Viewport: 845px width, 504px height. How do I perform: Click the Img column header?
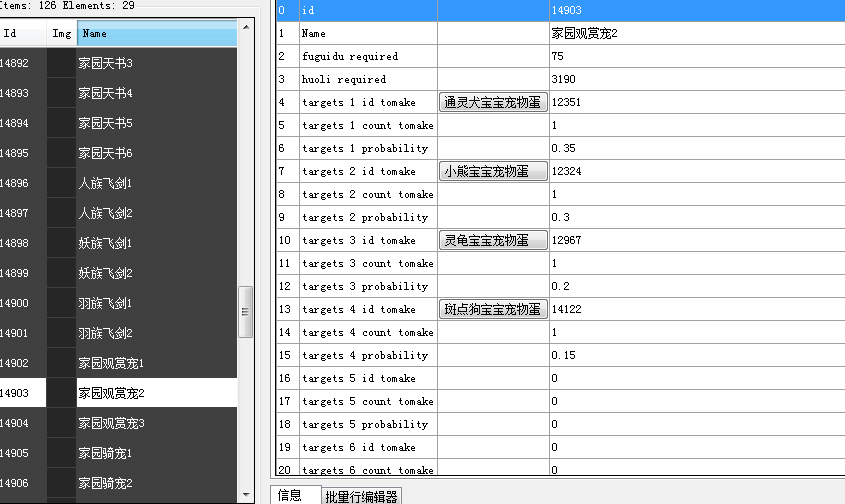pyautogui.click(x=62, y=33)
